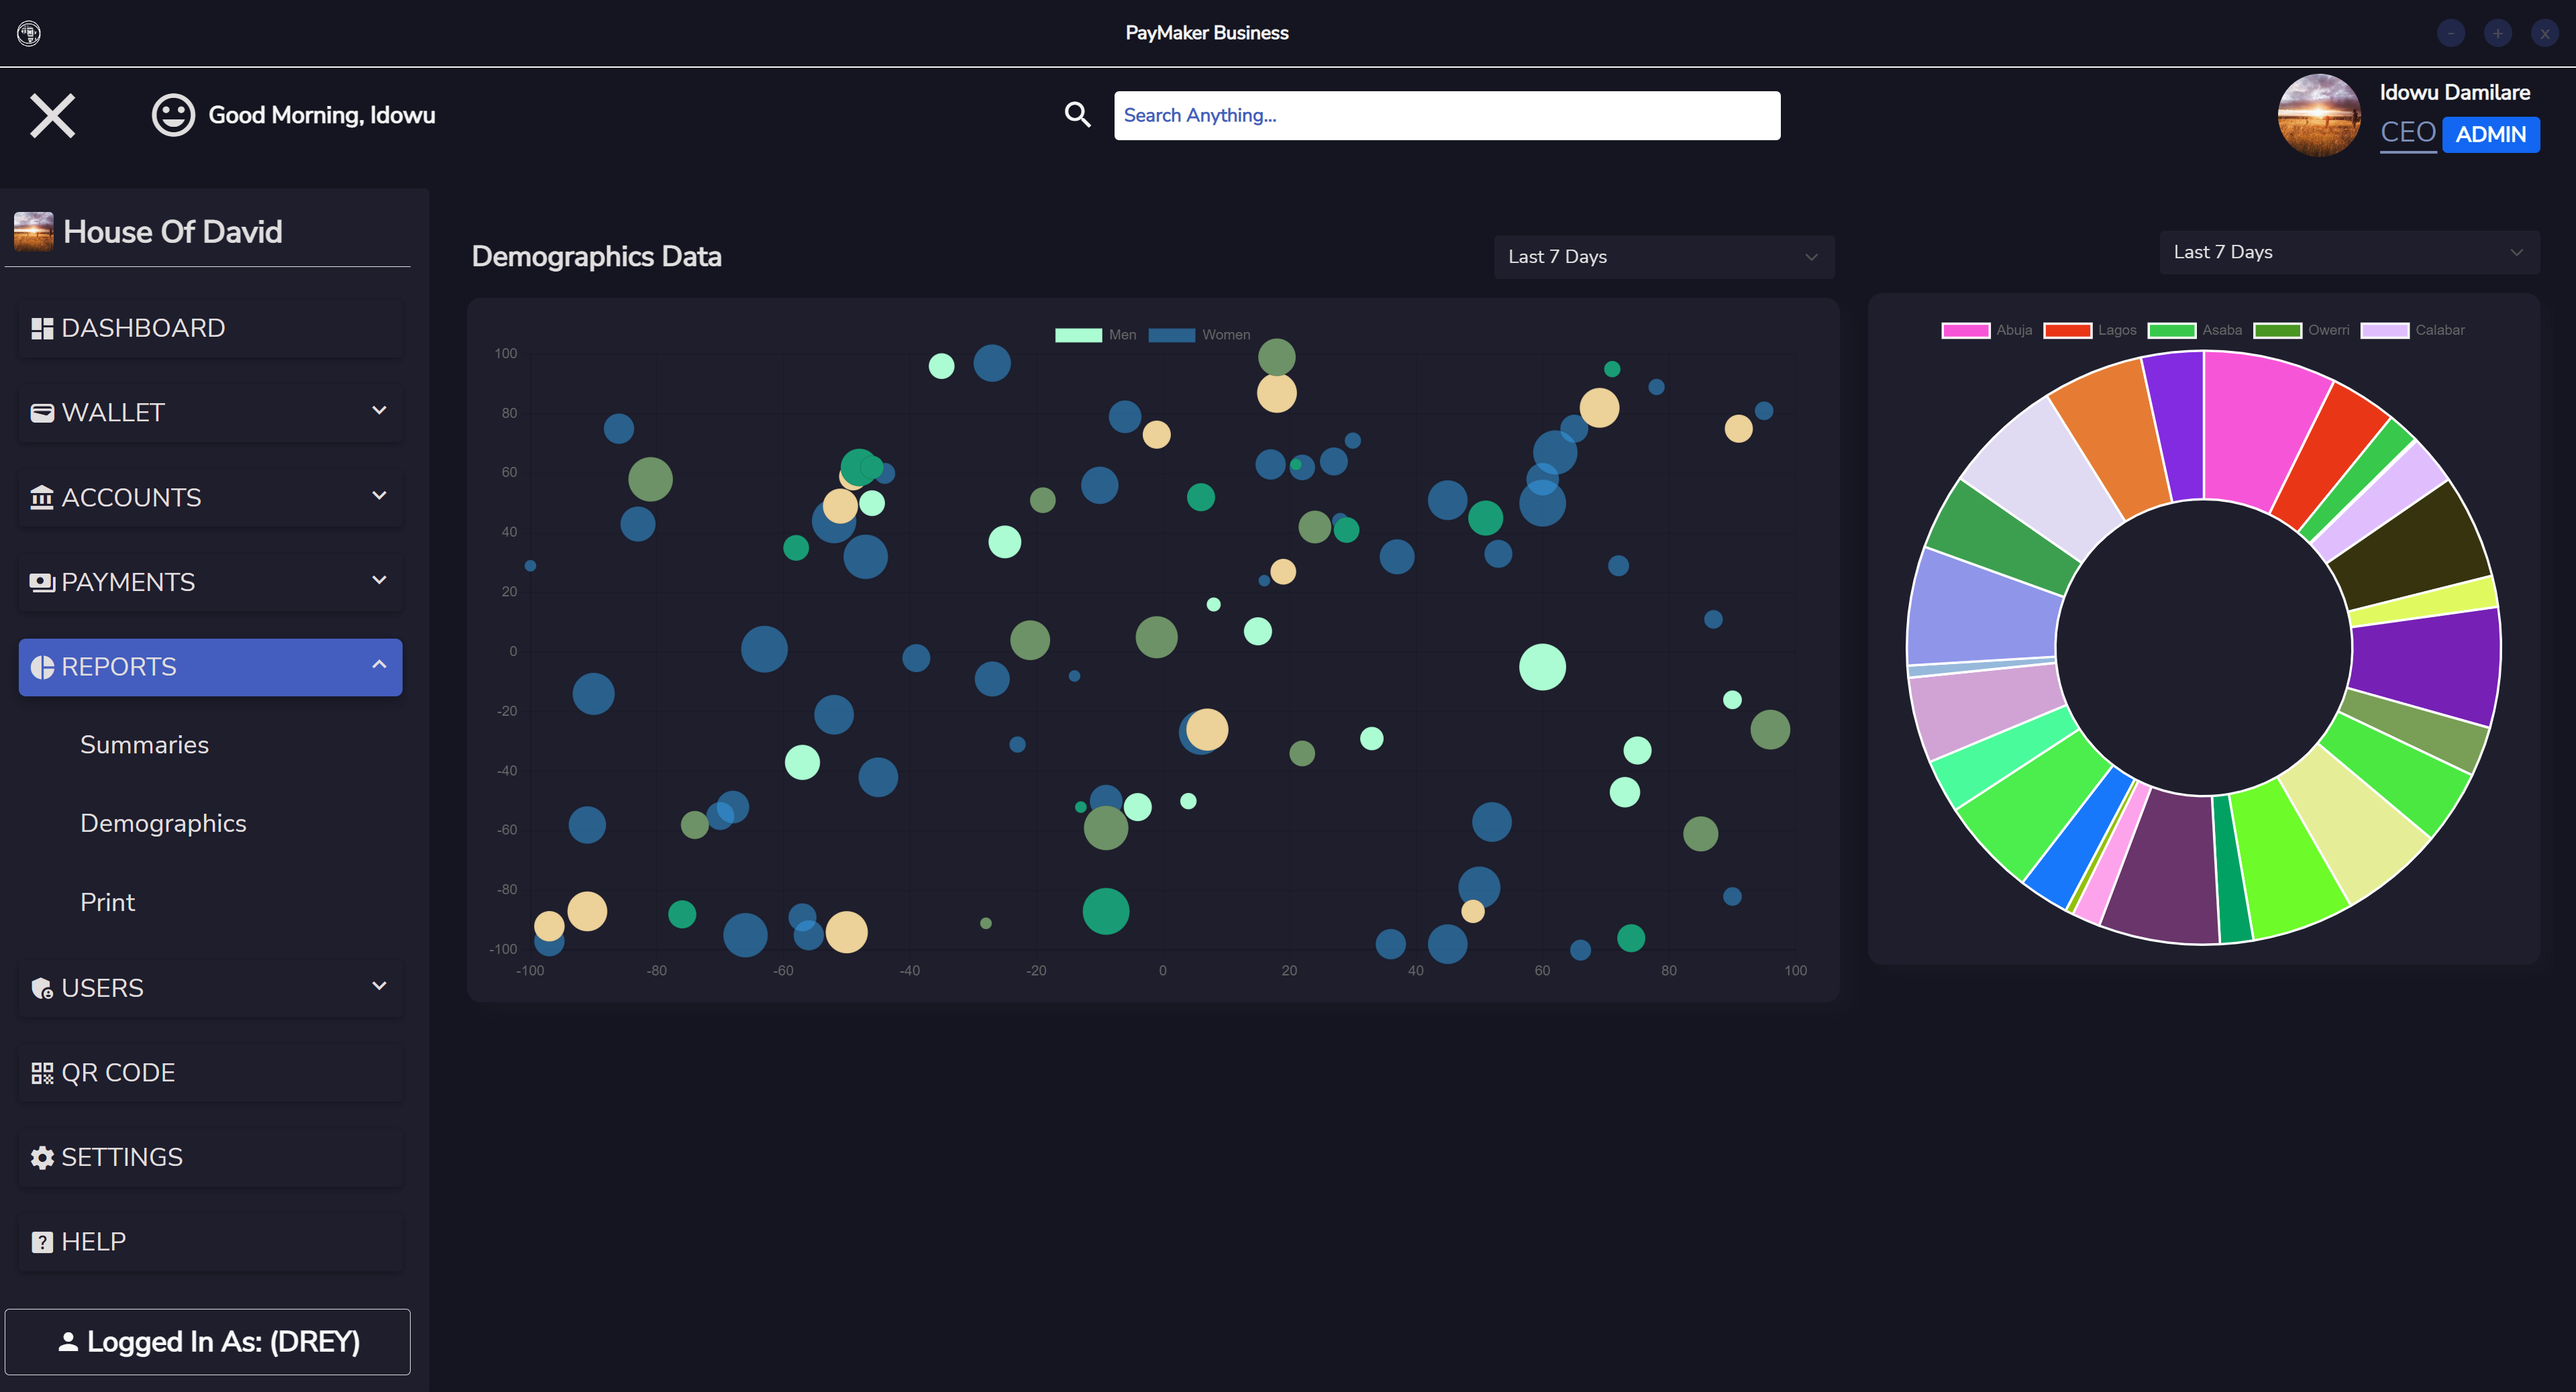Select the Print submenu item

point(107,902)
